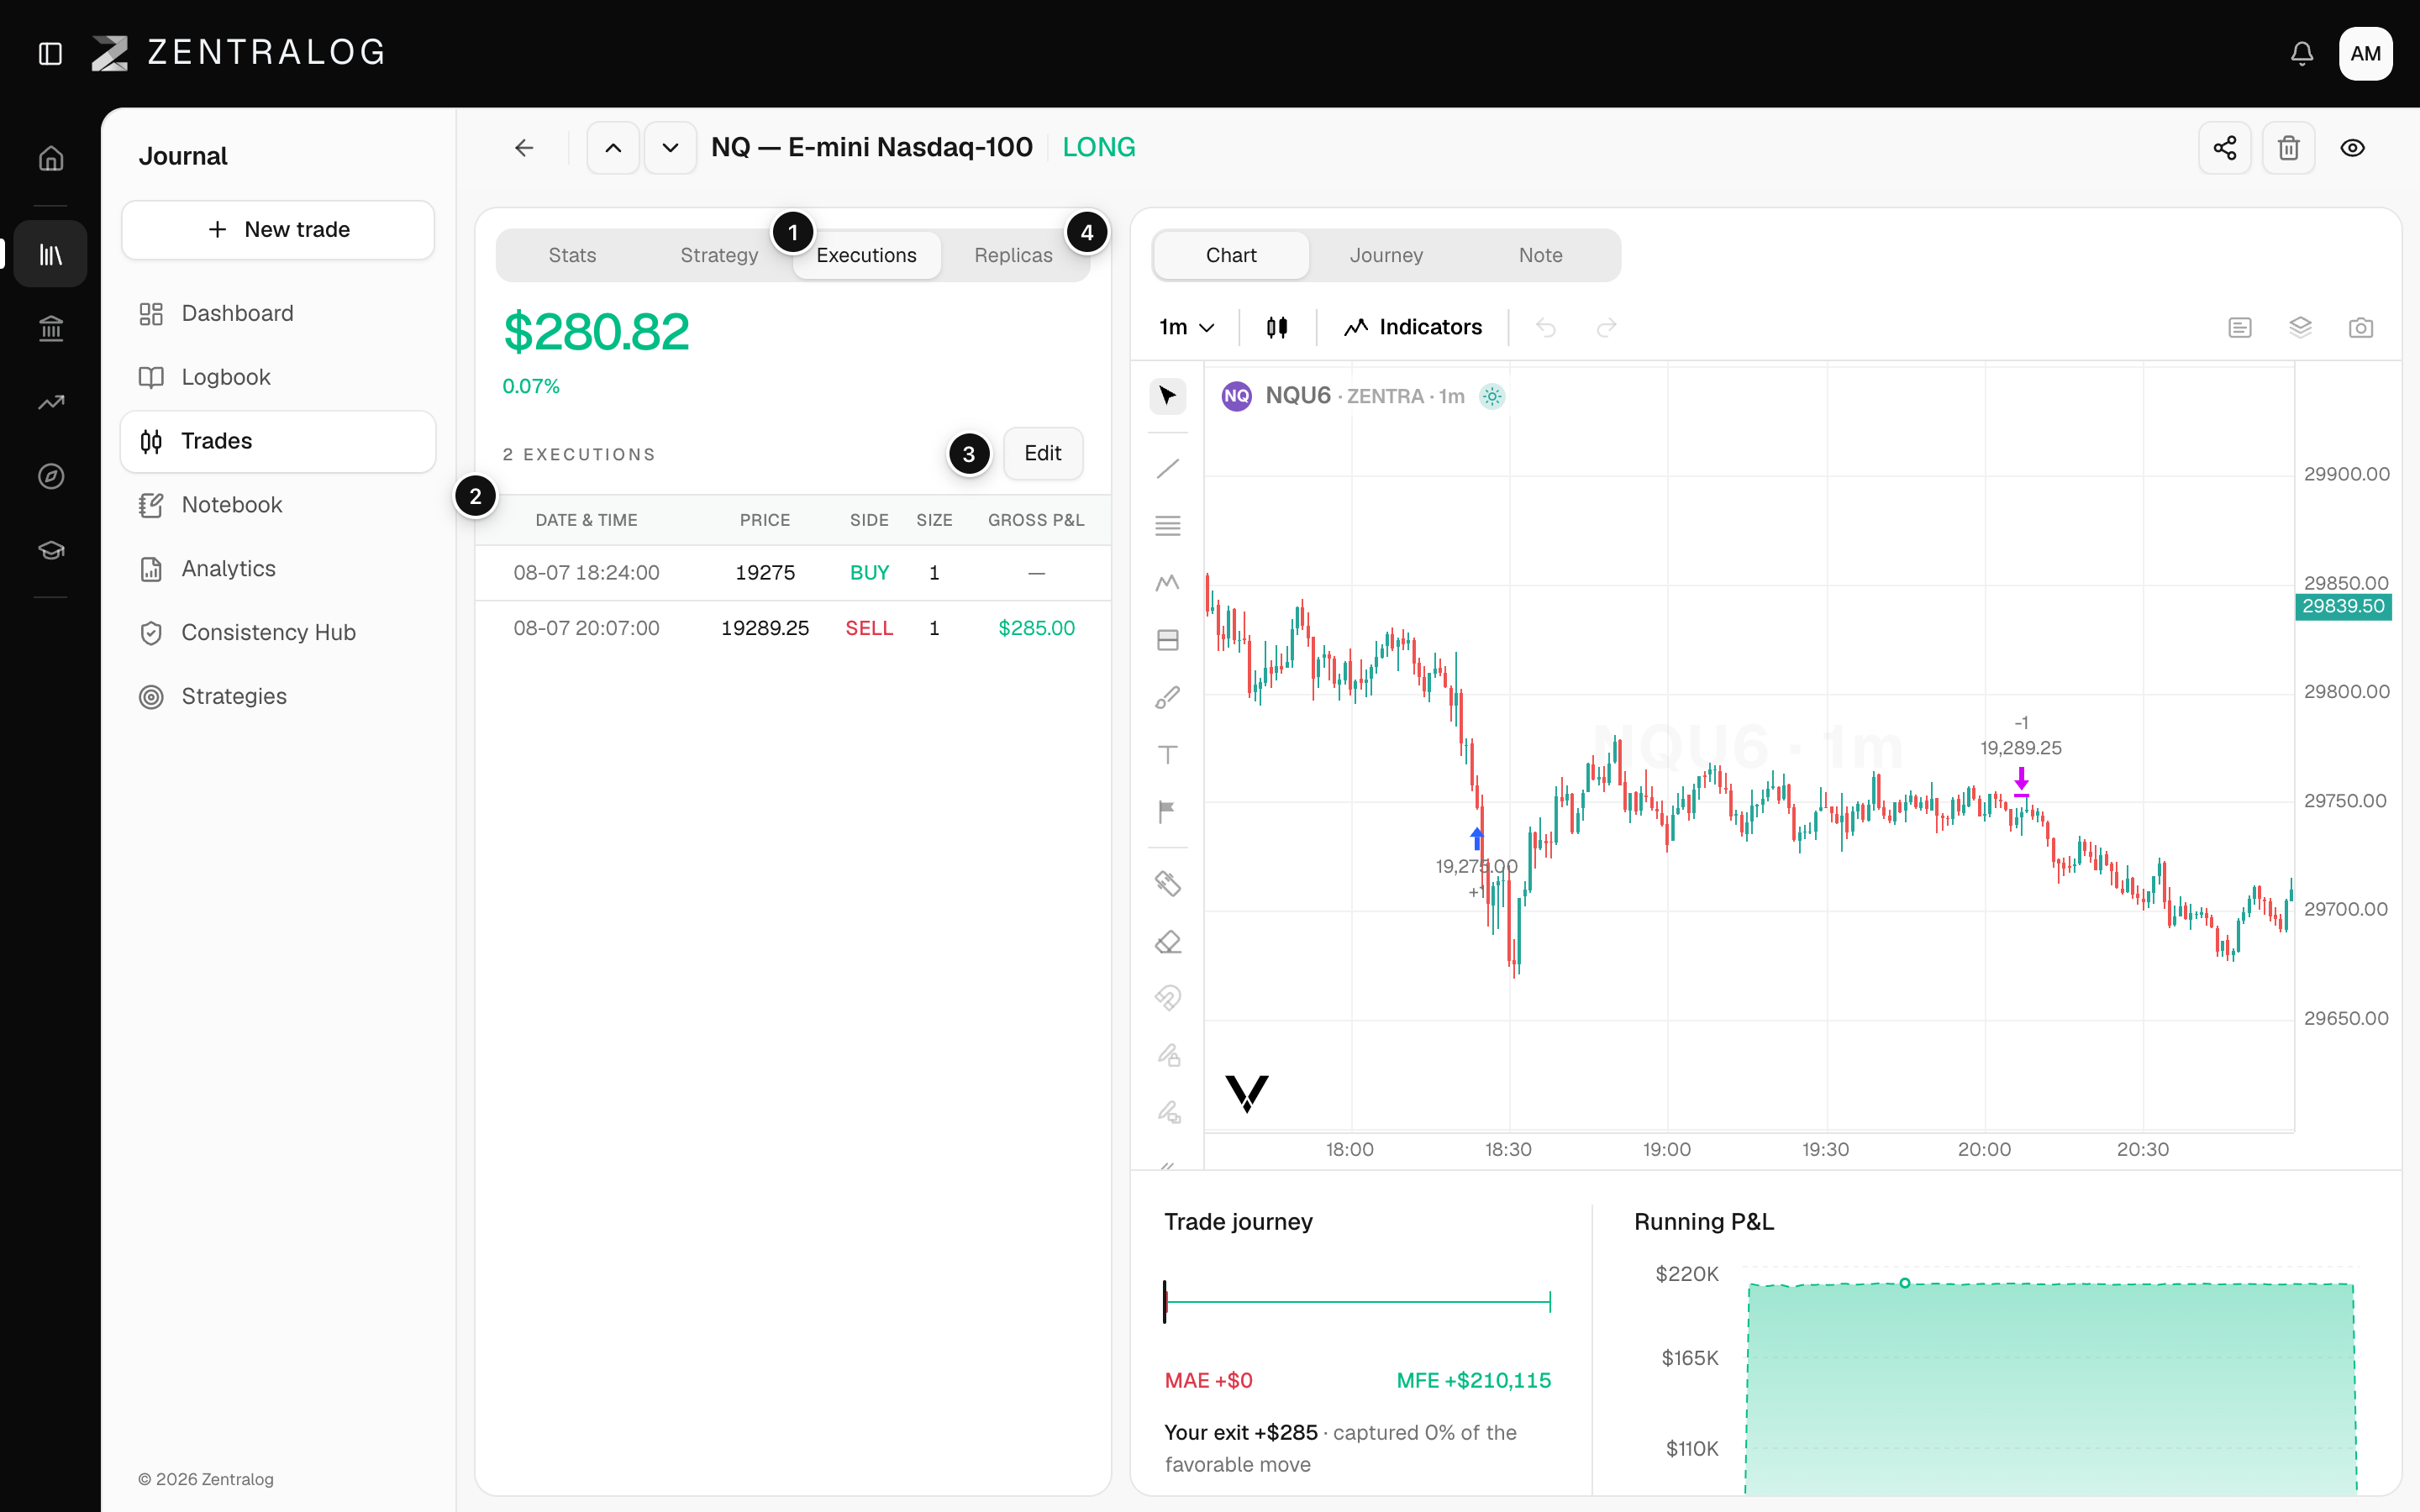Go to next trade with down chevron
This screenshot has width=2420, height=1512.
click(670, 148)
